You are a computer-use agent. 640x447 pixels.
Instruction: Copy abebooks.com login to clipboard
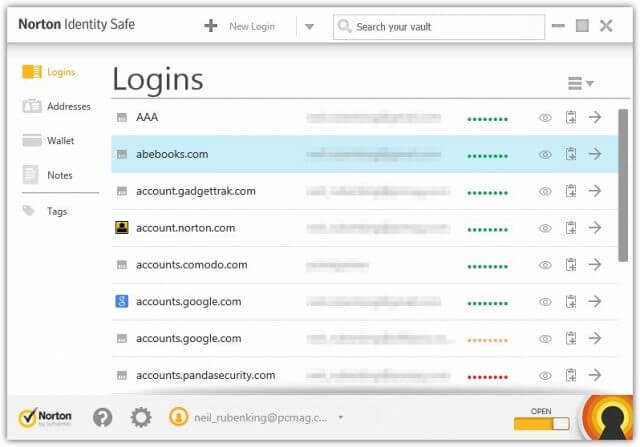click(571, 154)
